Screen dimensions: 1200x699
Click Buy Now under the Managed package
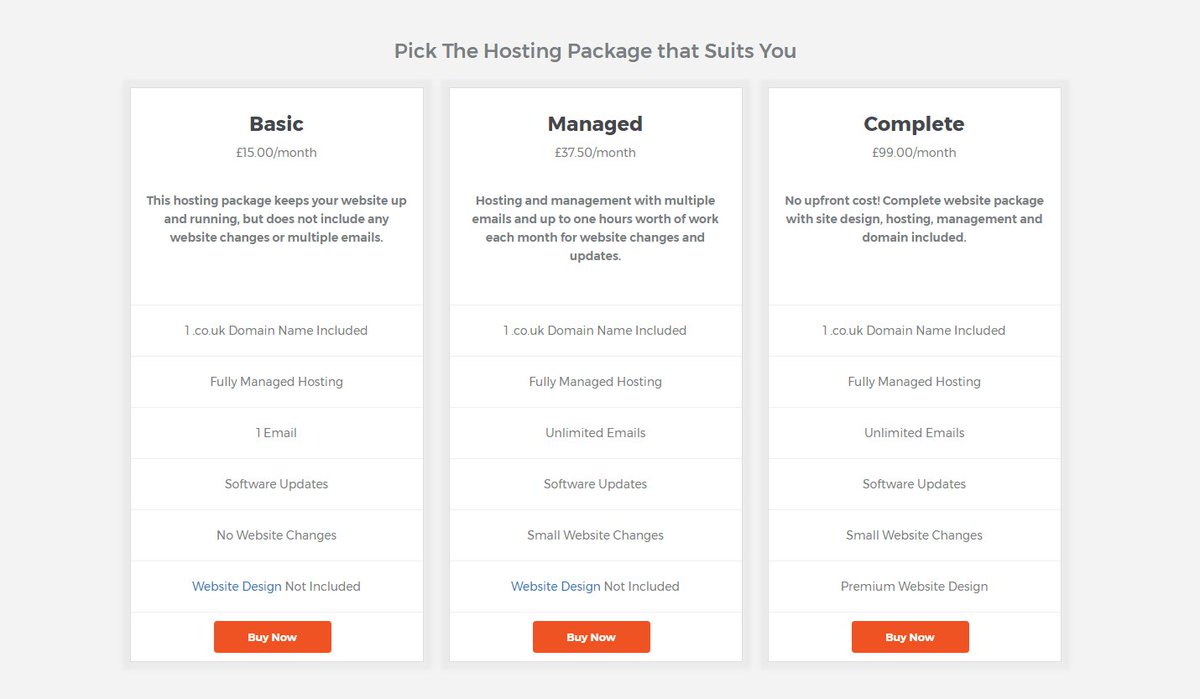click(591, 637)
